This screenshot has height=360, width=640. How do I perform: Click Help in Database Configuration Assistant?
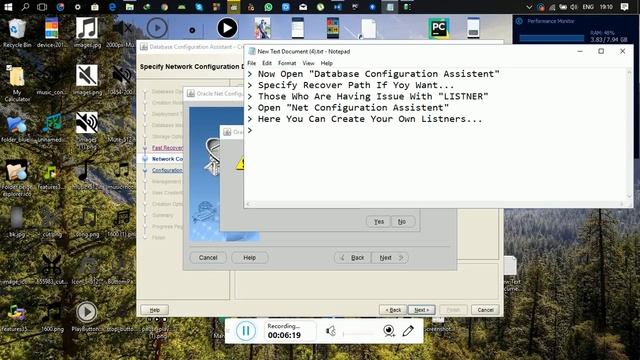click(155, 310)
